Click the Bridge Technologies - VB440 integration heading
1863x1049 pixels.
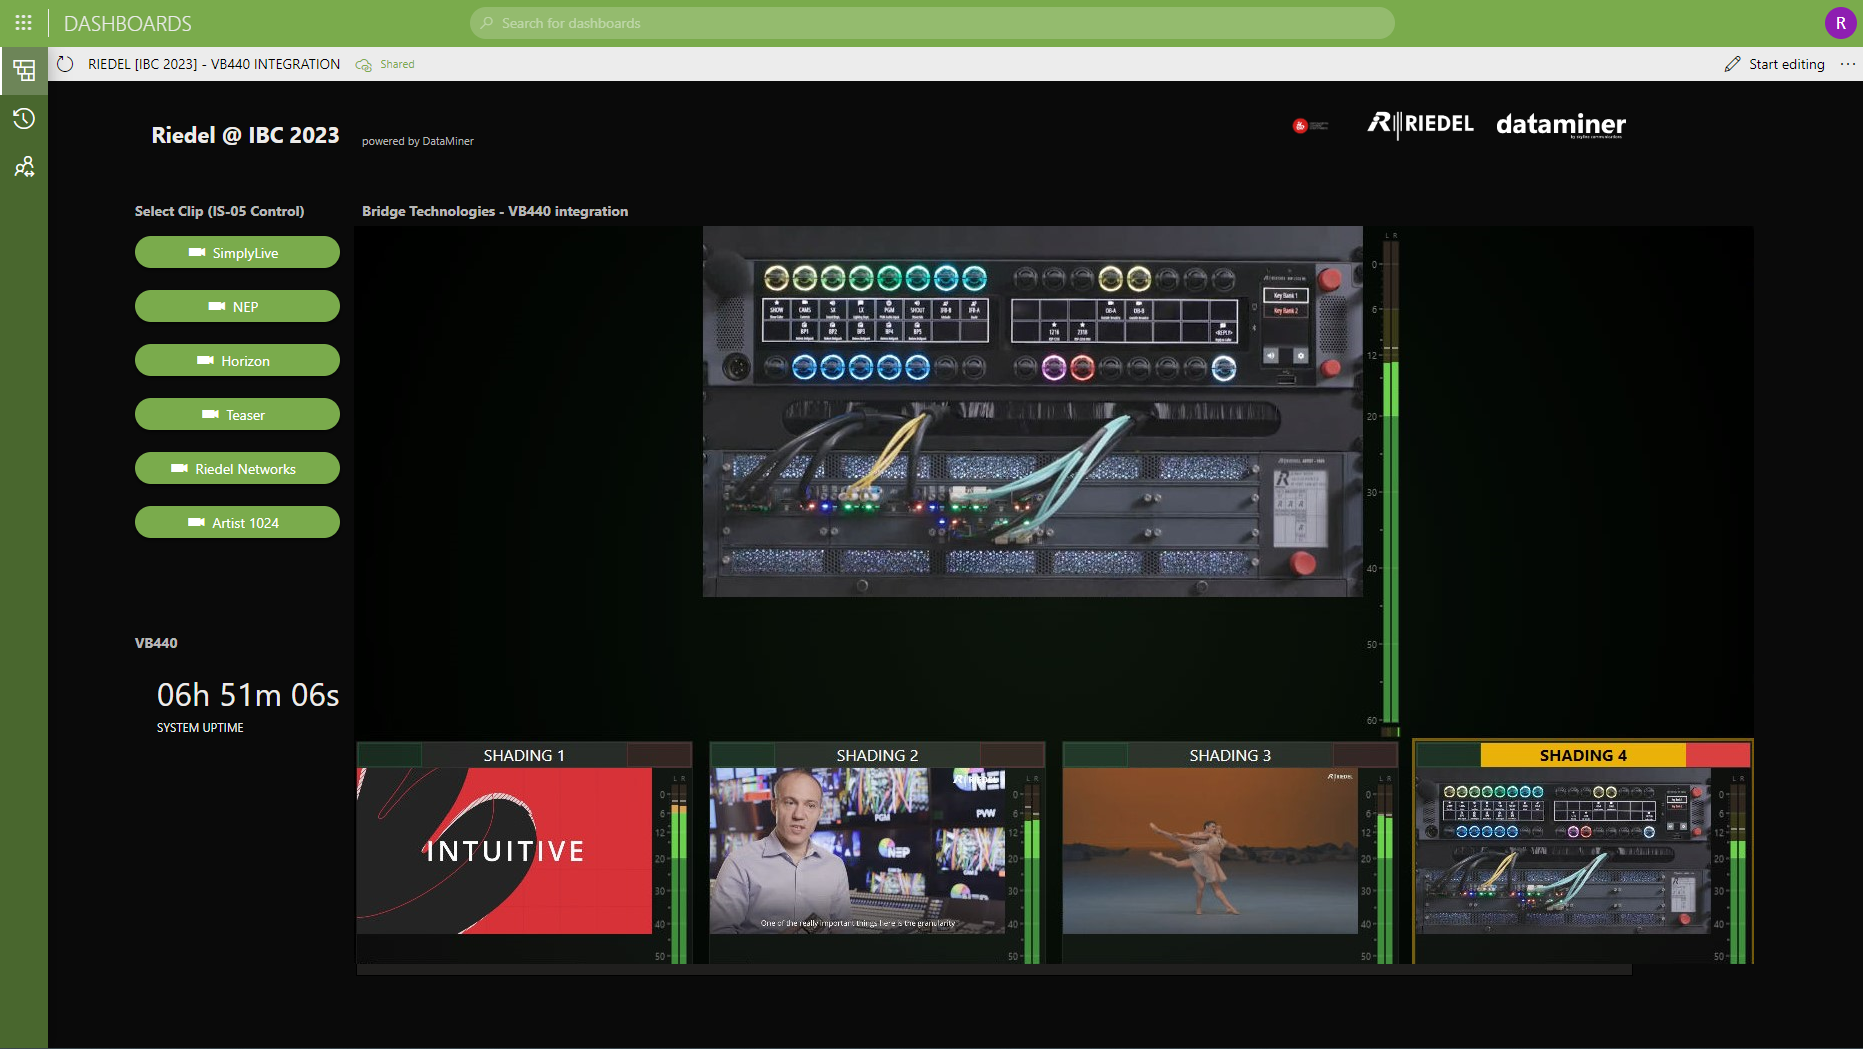[495, 211]
